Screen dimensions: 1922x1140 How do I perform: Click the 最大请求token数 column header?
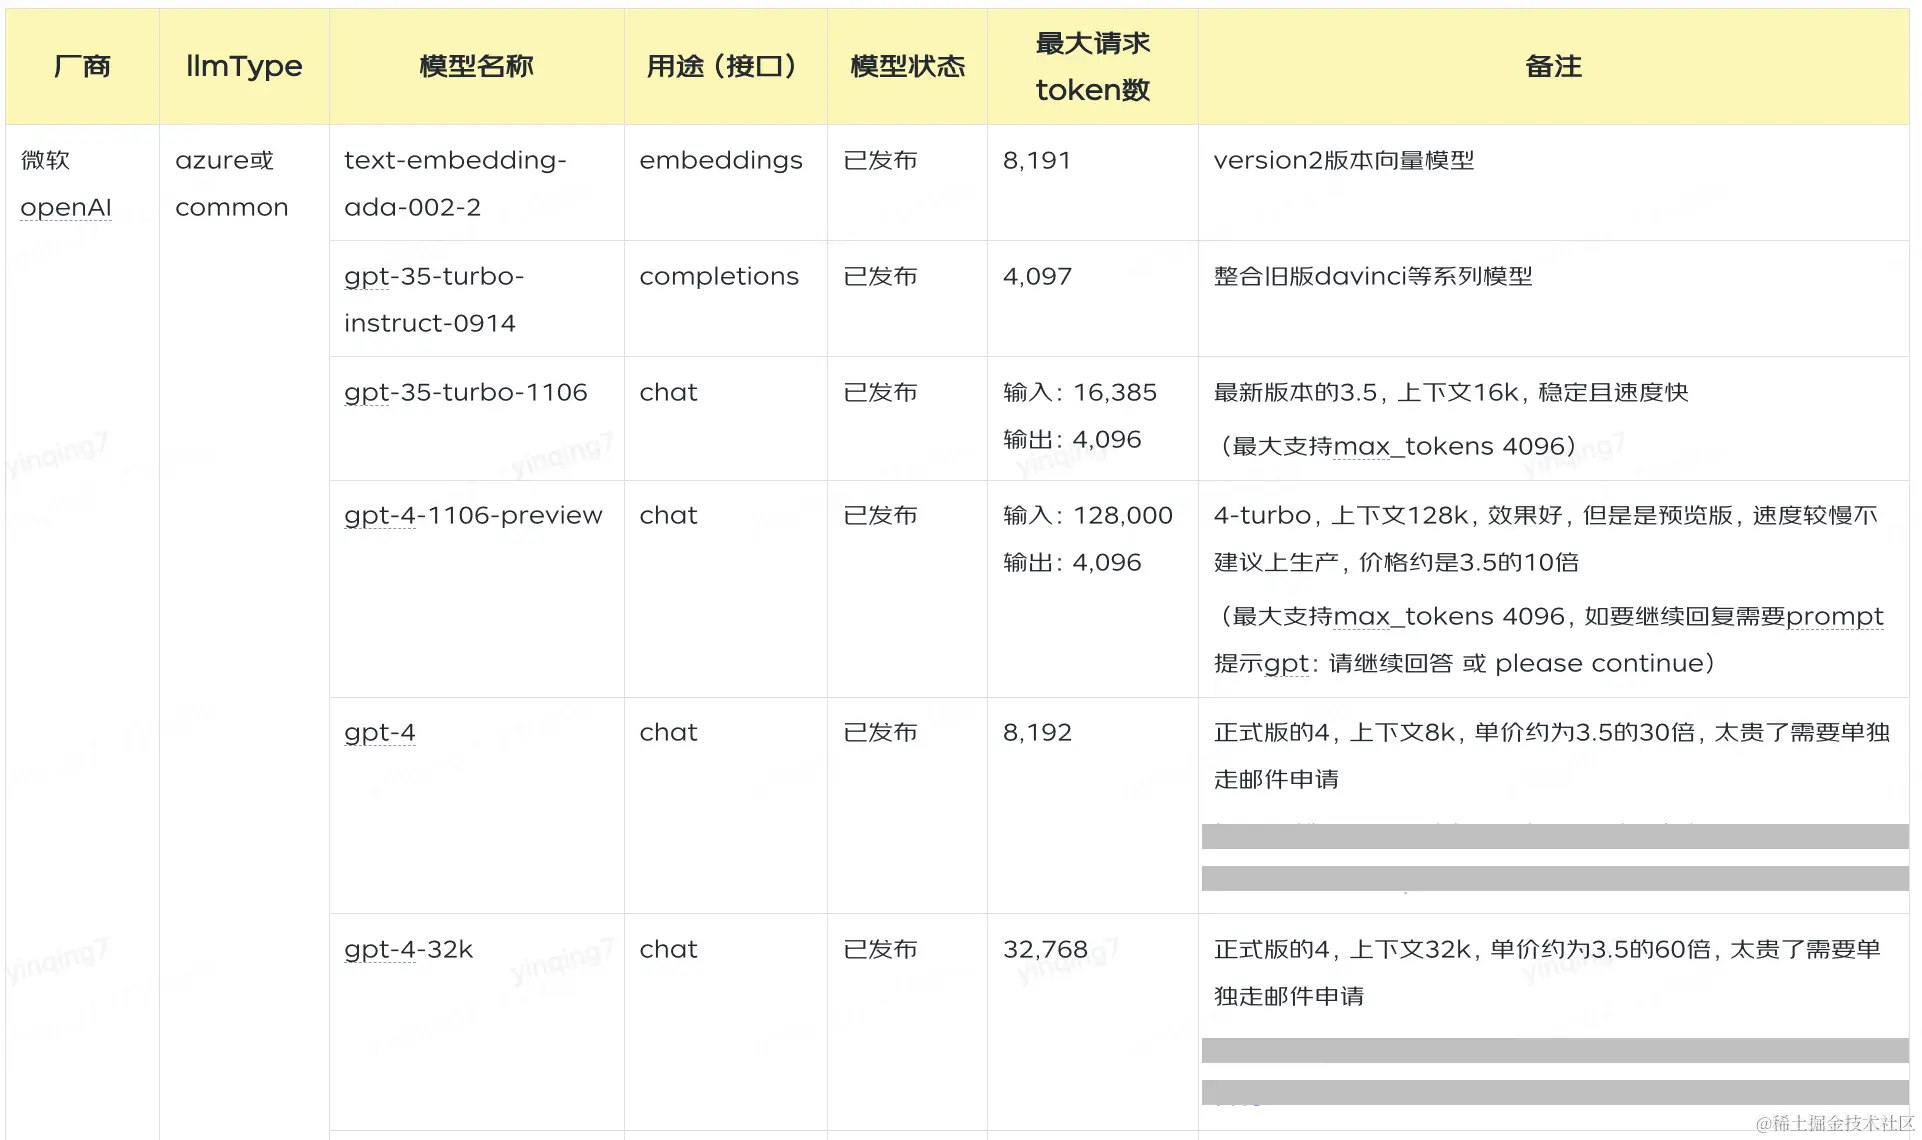1092,66
